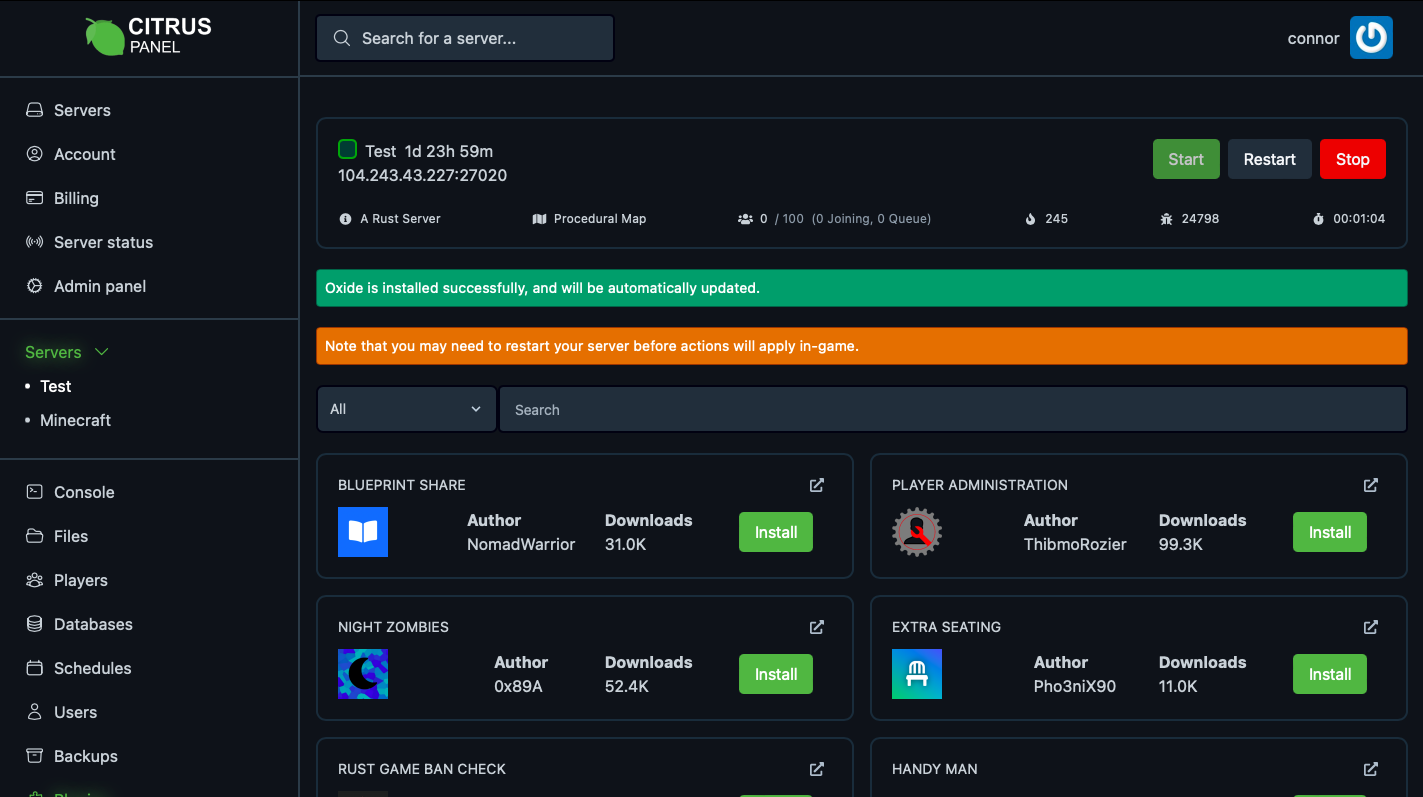Install the Night Zombies plugin
Screen dimensions: 1423x797
tap(775, 674)
